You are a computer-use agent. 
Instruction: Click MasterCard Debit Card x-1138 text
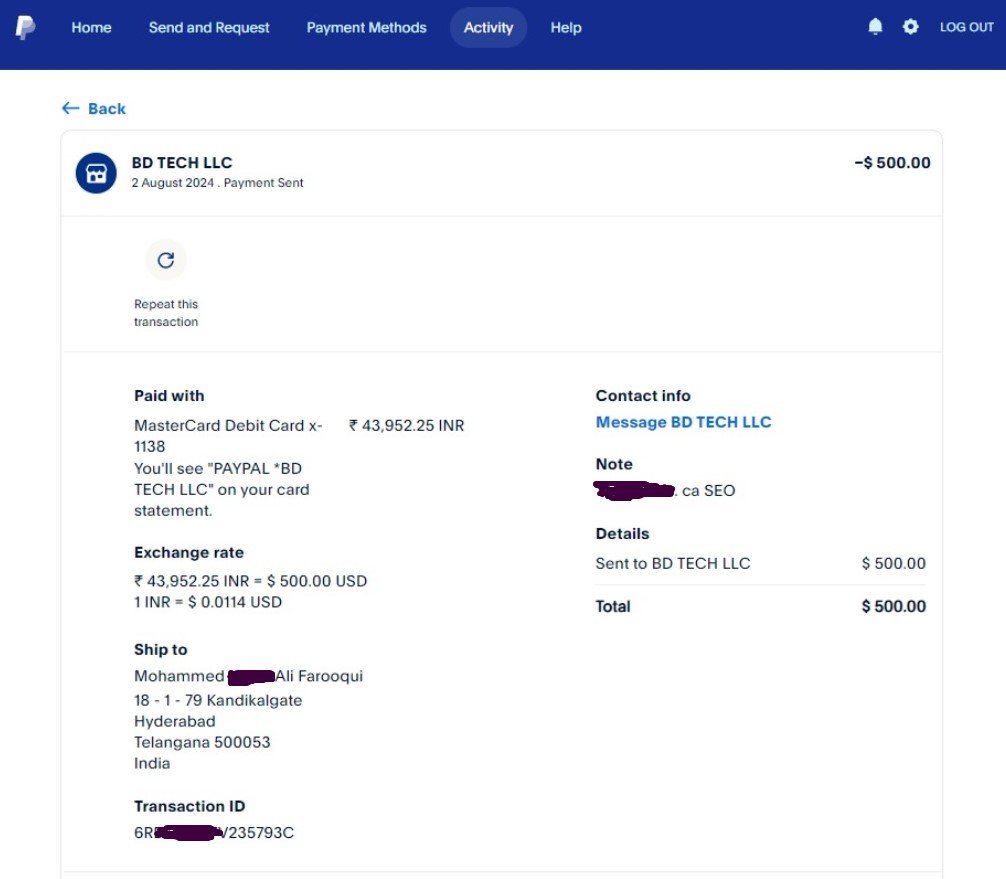click(228, 436)
